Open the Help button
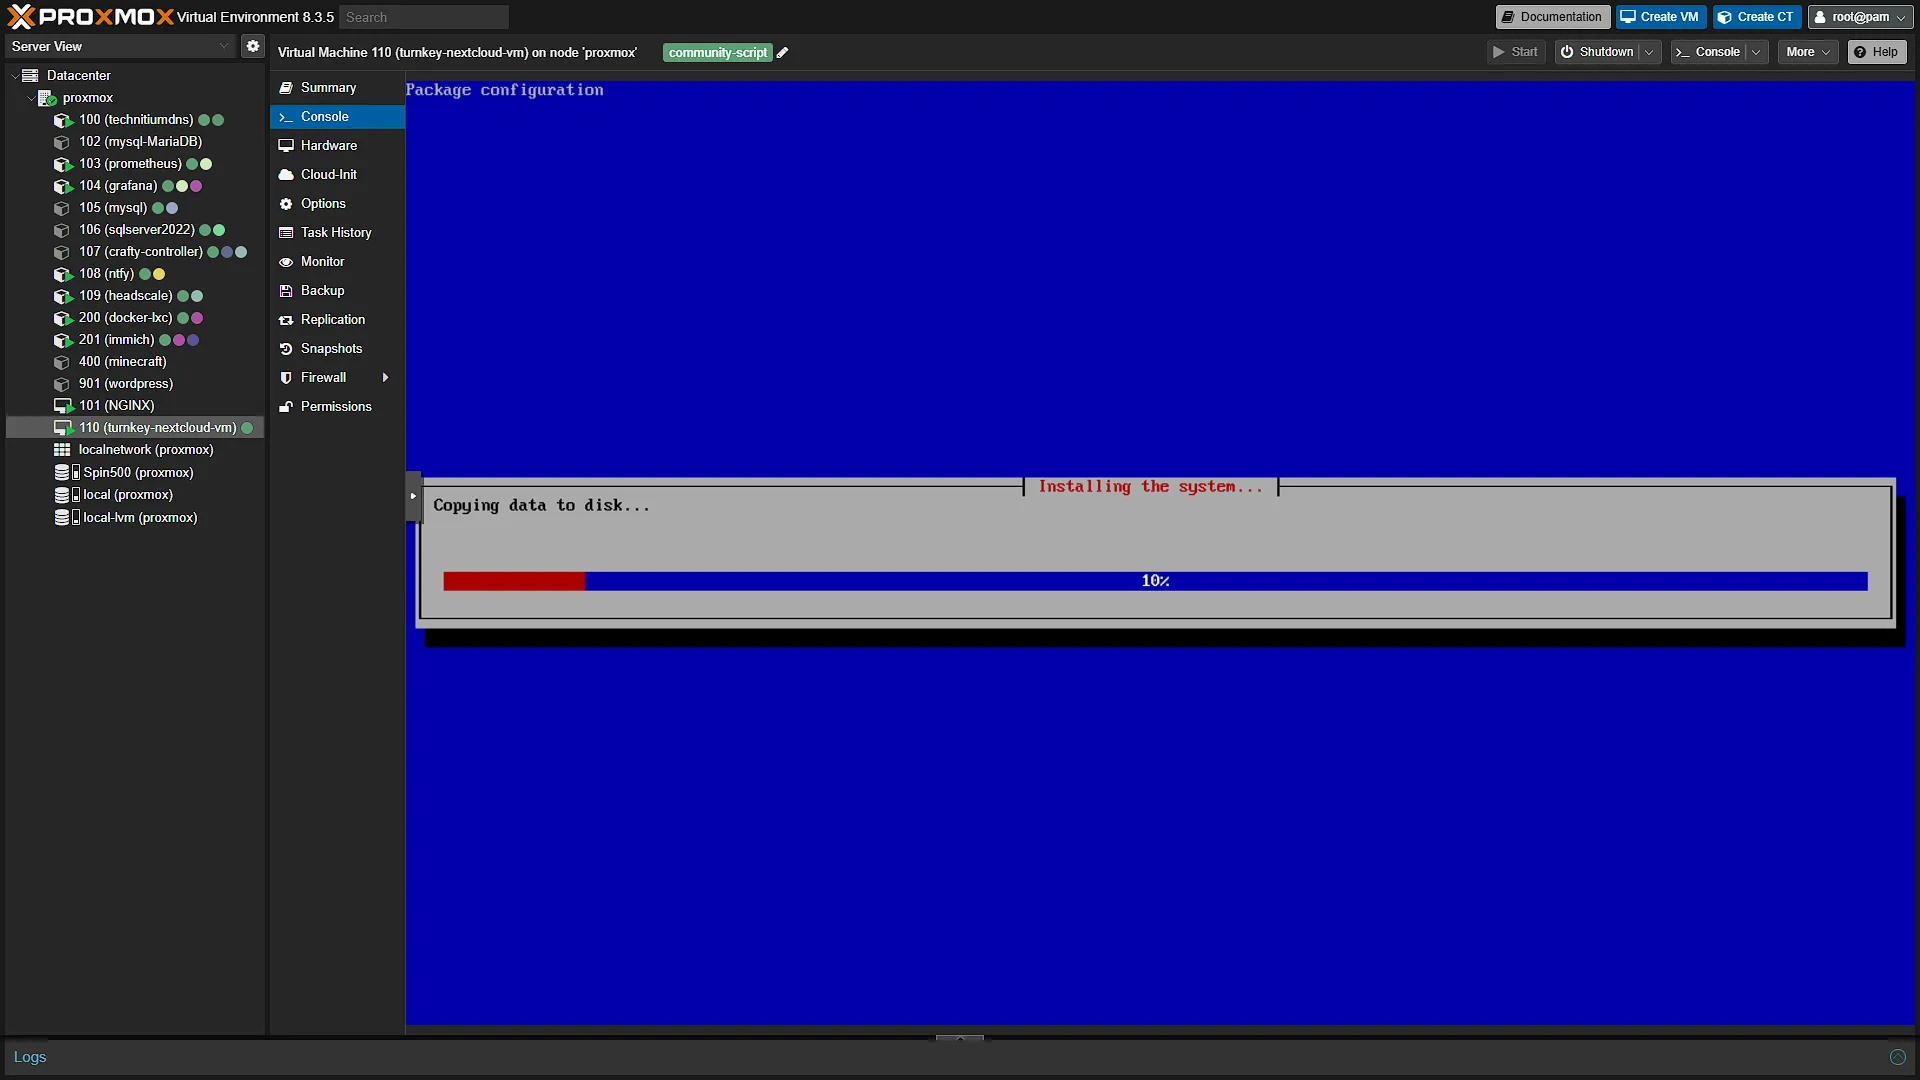Screen dimensions: 1920x1080 [1876, 52]
